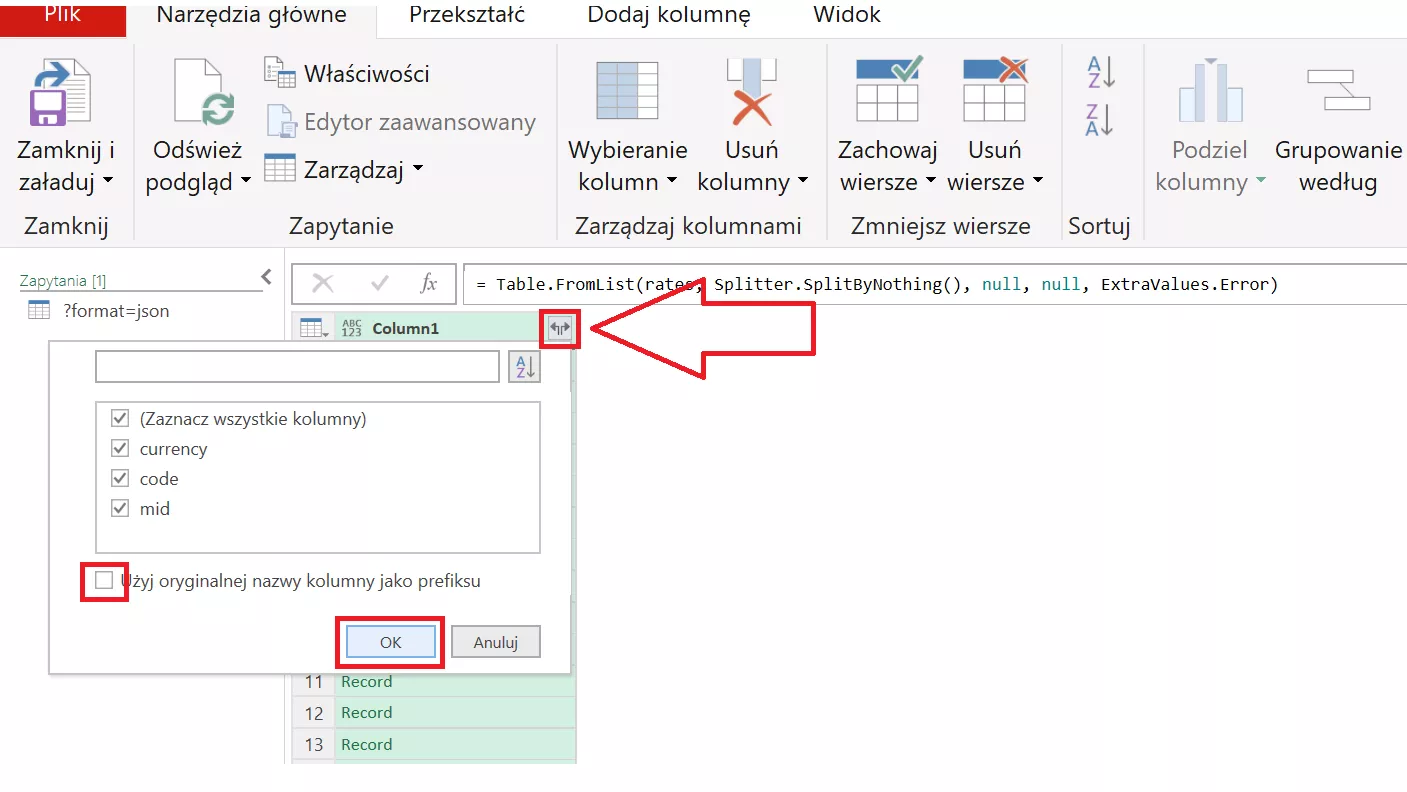Click the Usuń kolumny icon

coord(752,92)
